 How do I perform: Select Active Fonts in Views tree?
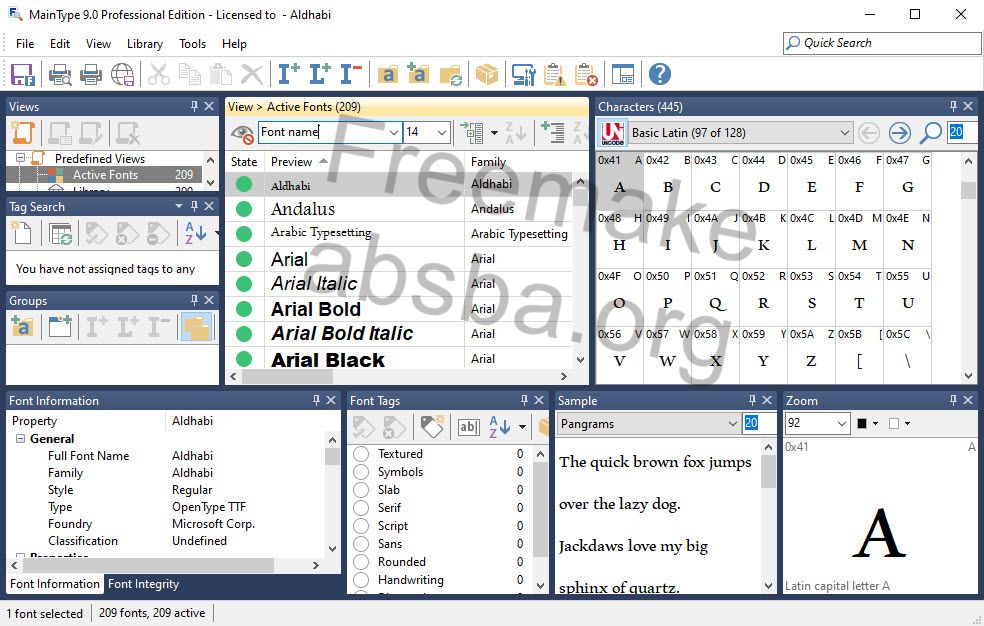coord(105,175)
